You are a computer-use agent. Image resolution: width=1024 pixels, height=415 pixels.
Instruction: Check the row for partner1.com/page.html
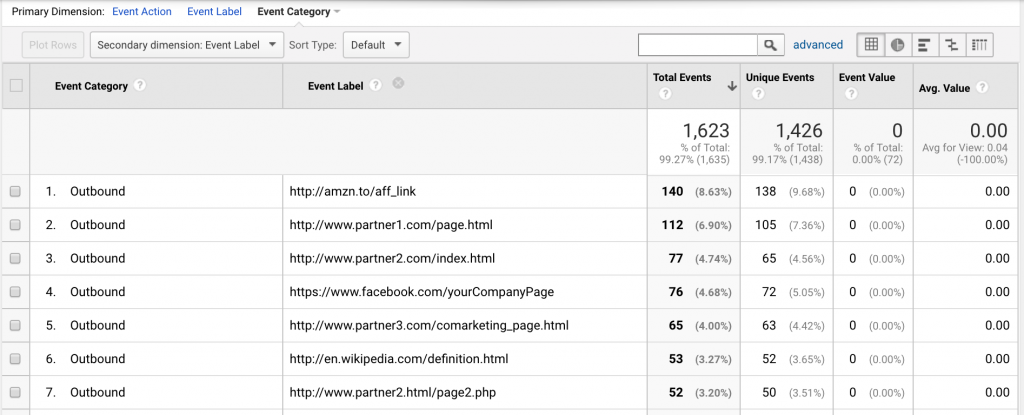click(x=15, y=225)
